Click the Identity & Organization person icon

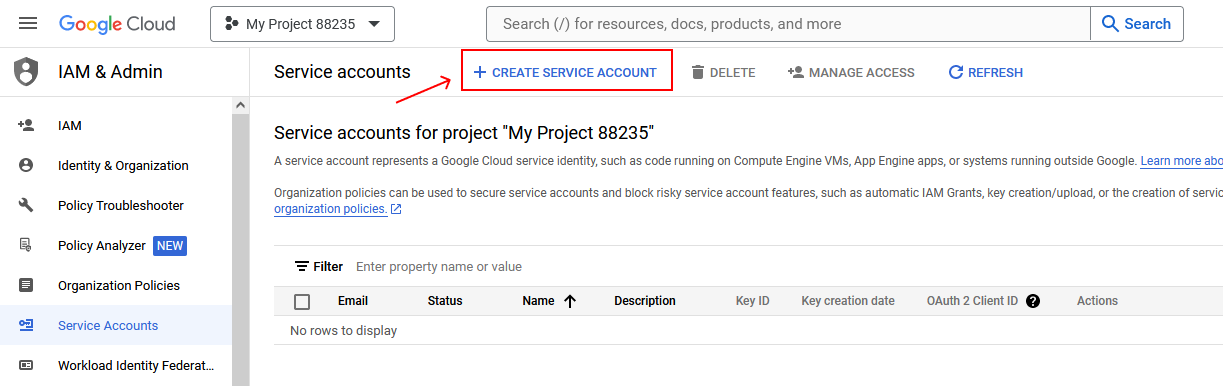coord(26,166)
